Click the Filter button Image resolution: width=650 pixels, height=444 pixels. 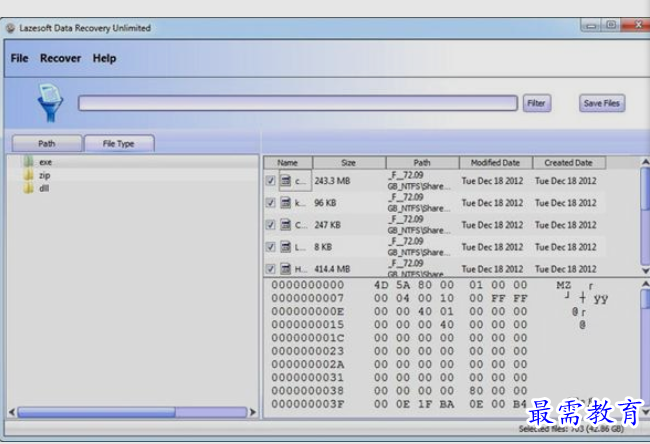pyautogui.click(x=536, y=103)
